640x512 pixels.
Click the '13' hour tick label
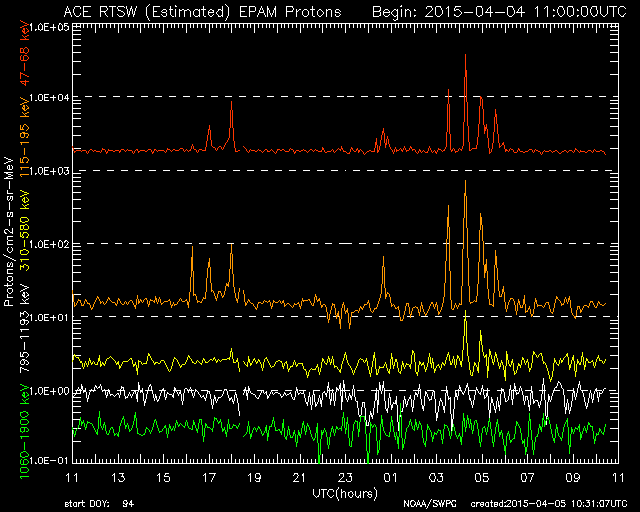[118, 477]
